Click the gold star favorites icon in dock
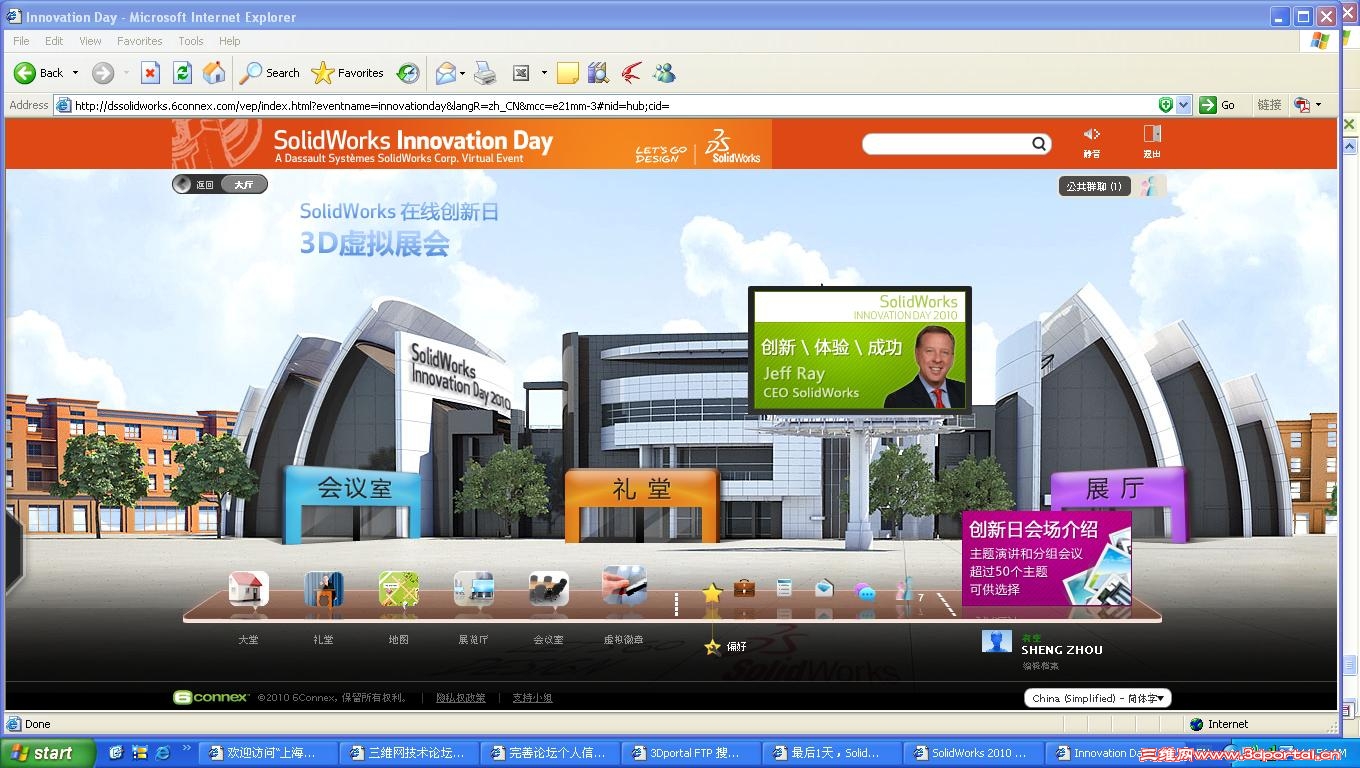The height and width of the screenshot is (768, 1360). tap(712, 593)
